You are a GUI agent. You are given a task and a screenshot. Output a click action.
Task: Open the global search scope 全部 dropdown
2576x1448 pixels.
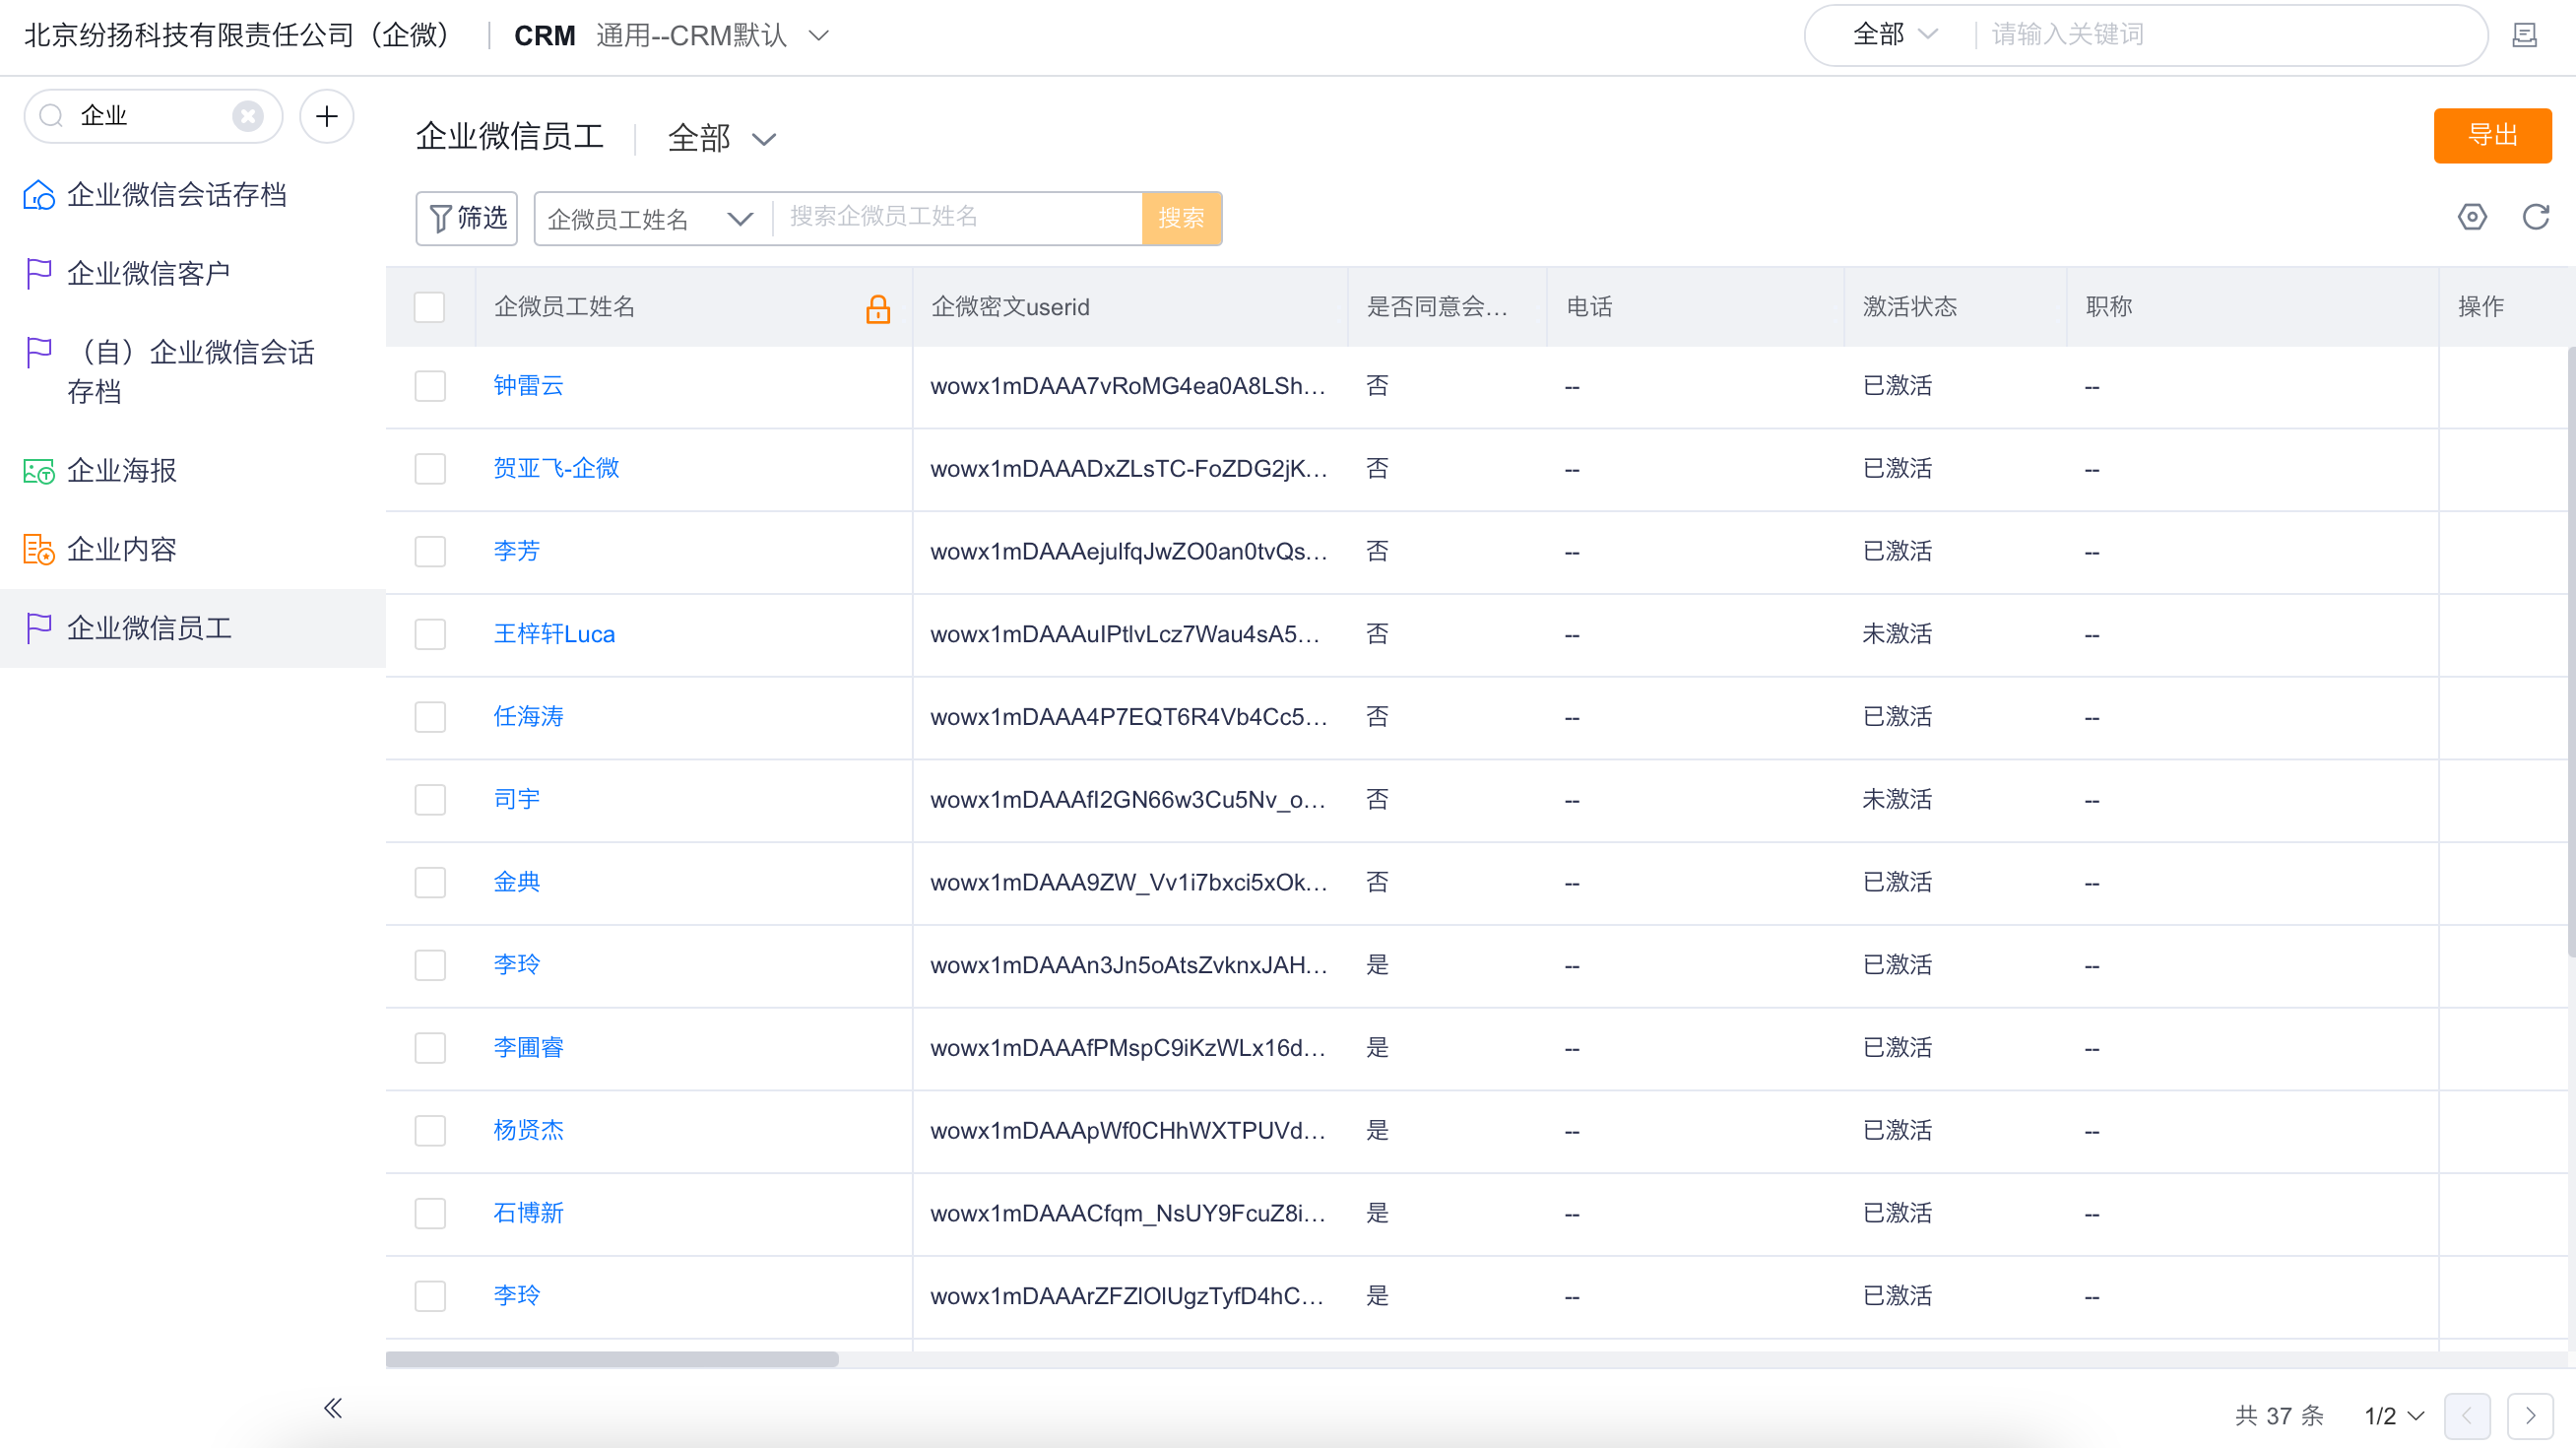(1895, 34)
